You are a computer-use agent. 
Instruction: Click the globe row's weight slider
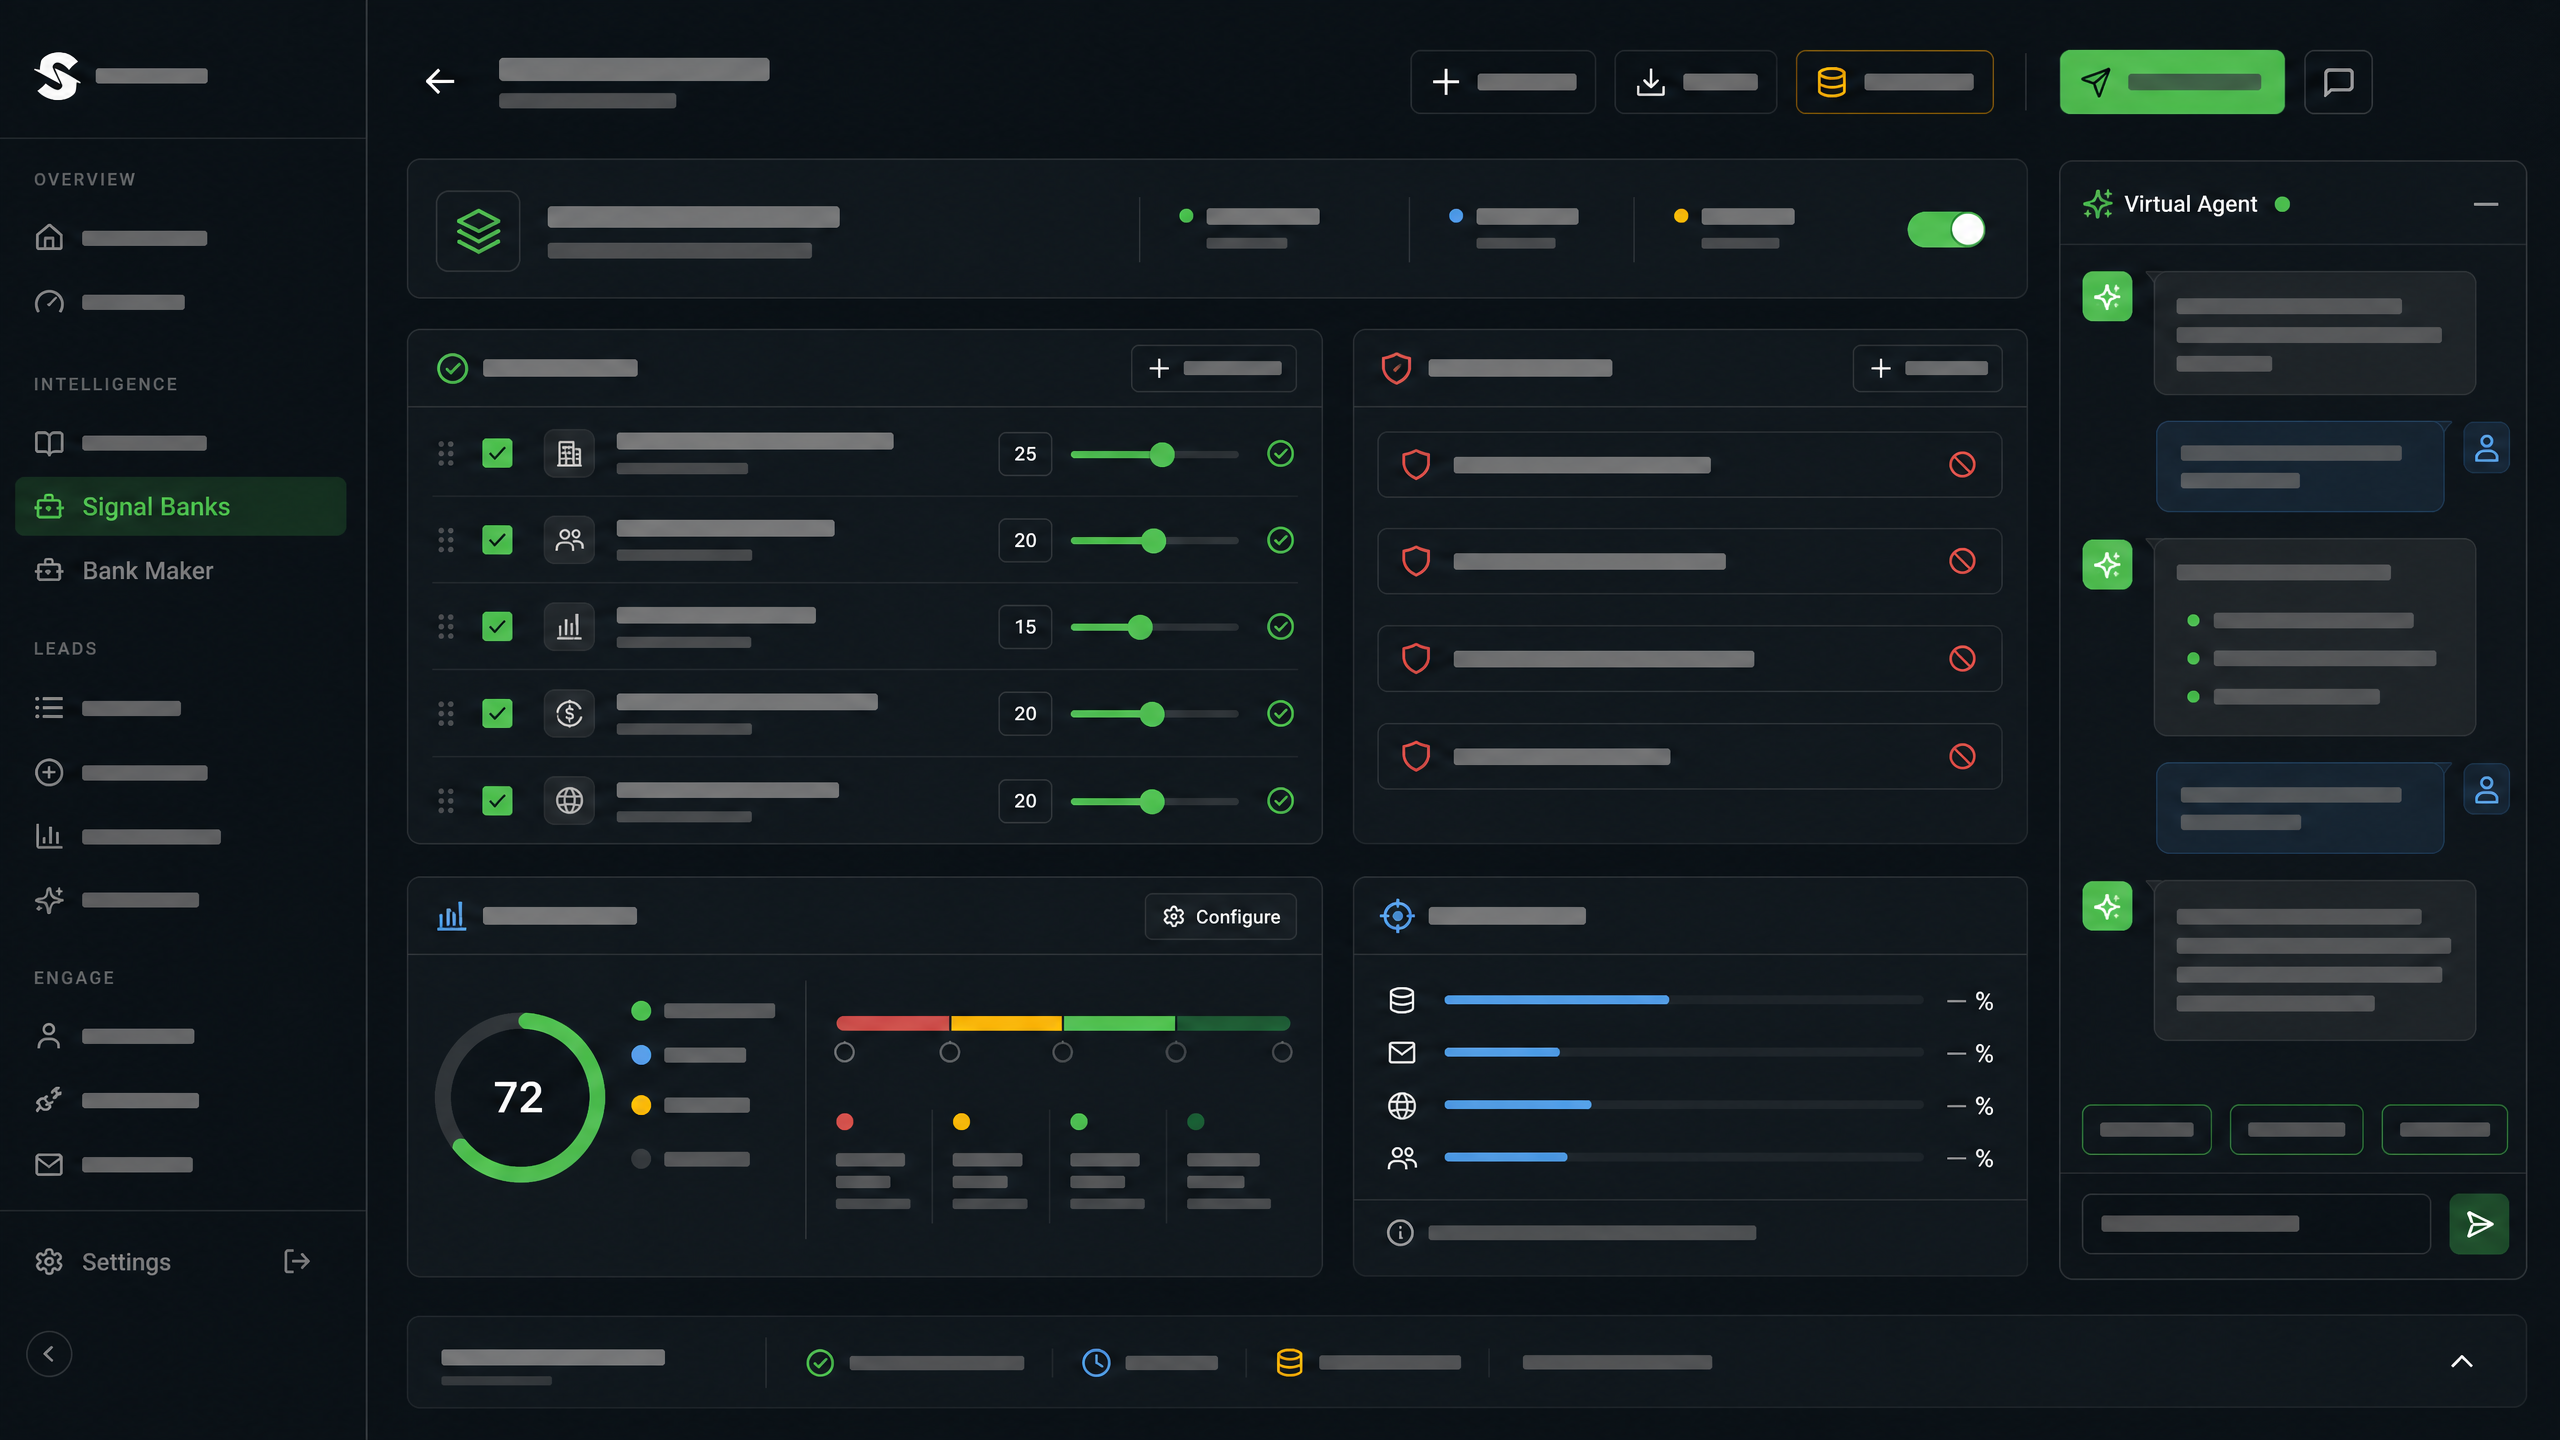tap(1154, 801)
